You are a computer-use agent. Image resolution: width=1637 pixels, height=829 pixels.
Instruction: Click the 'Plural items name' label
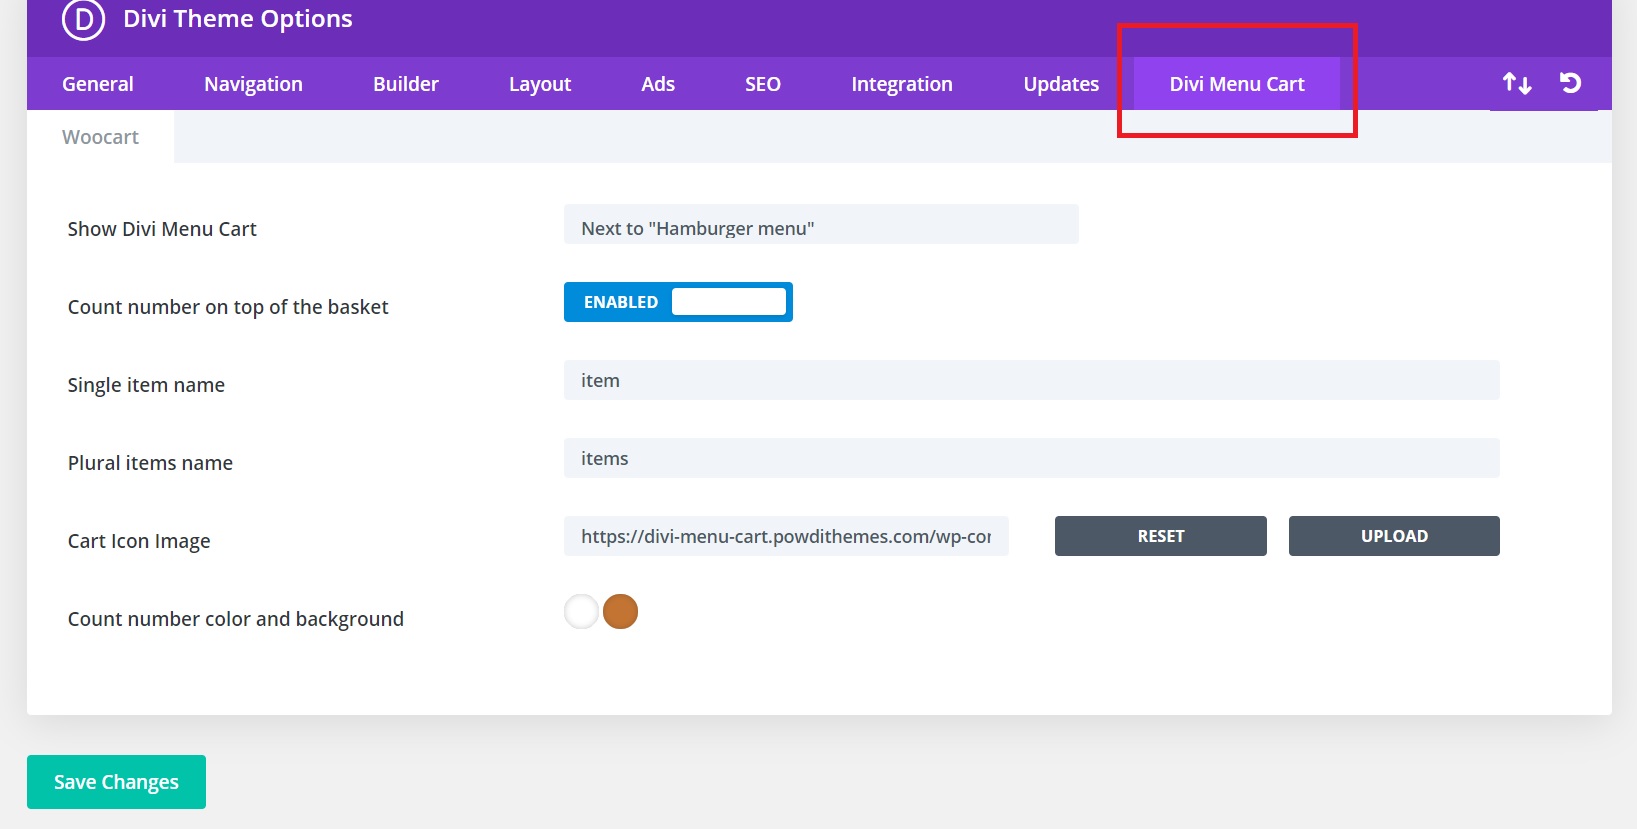150,463
